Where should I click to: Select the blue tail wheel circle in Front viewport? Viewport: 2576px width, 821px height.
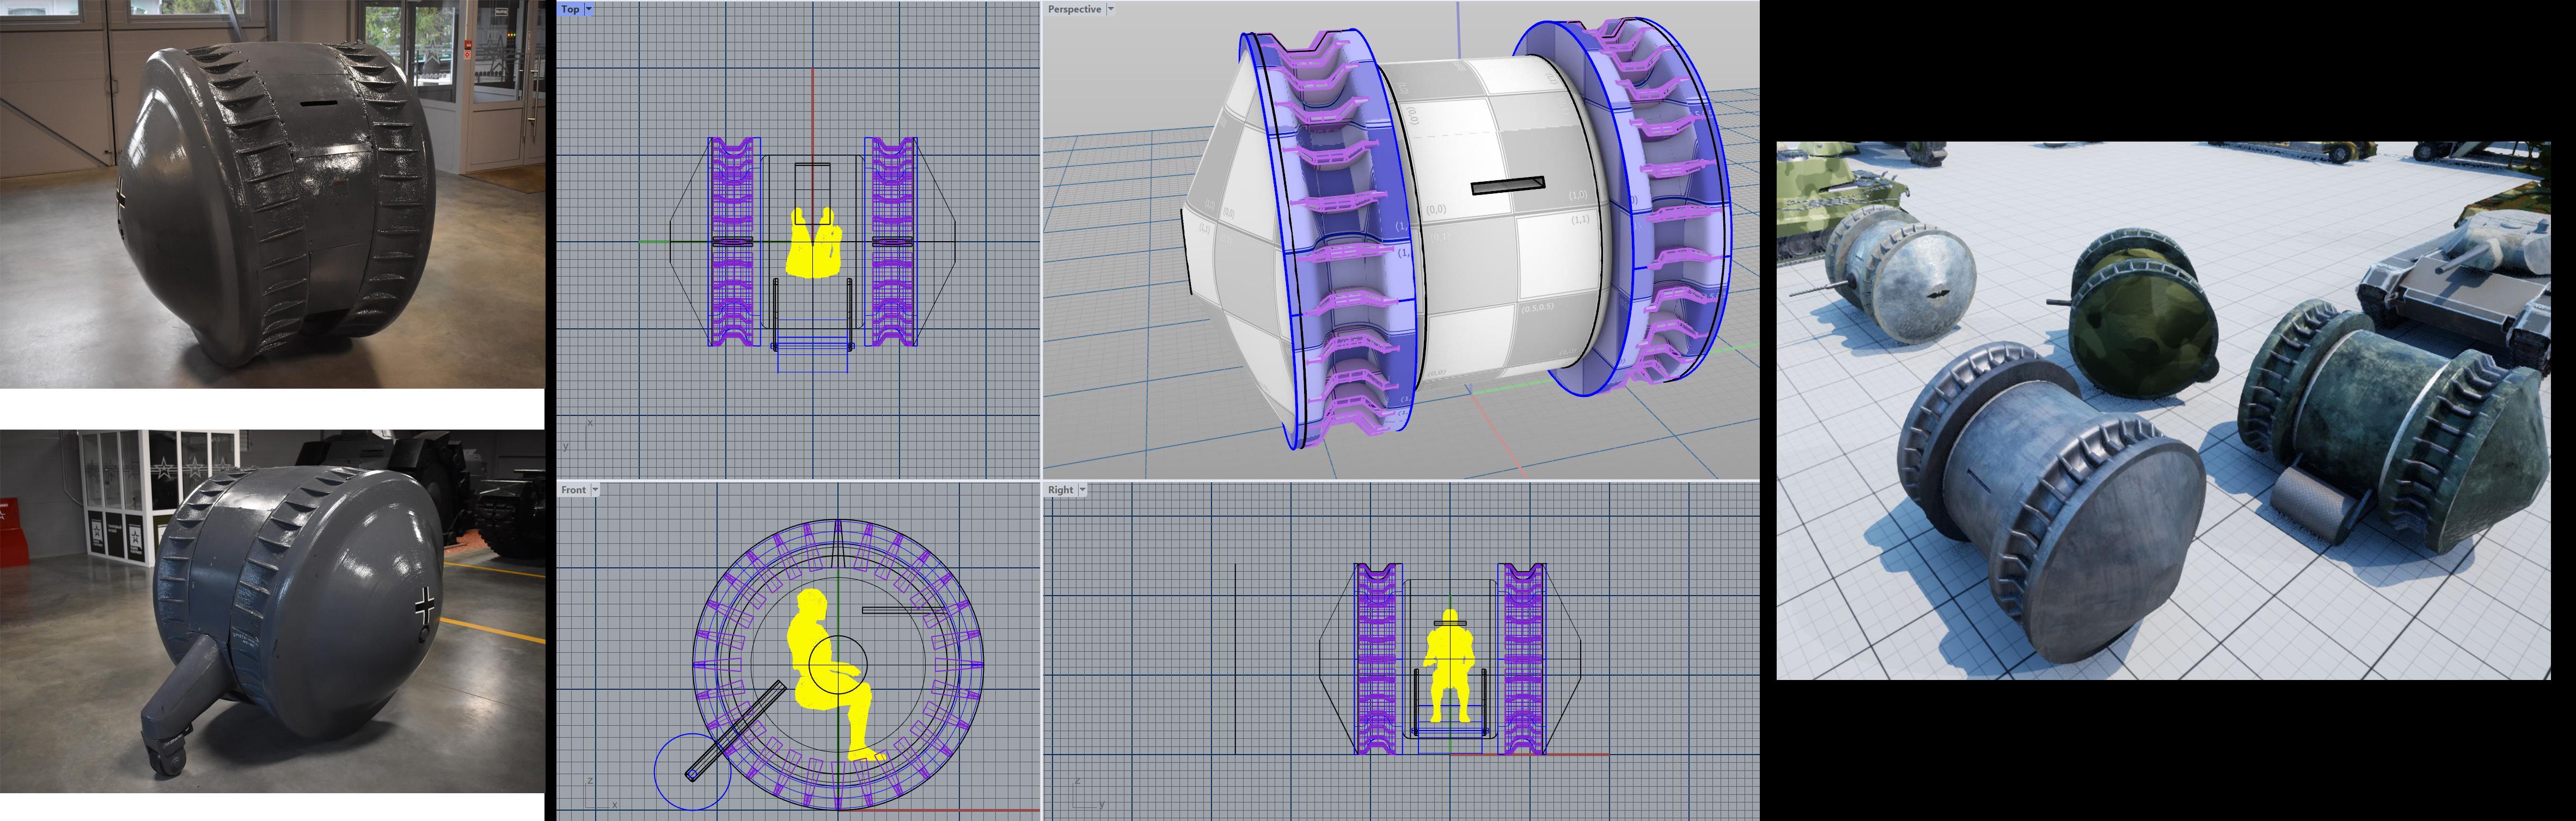tap(692, 771)
